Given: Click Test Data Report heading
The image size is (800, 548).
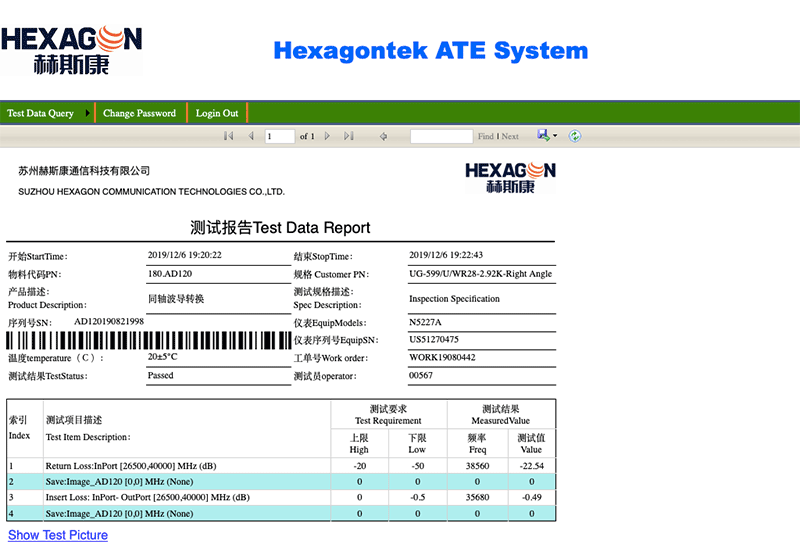Looking at the screenshot, I should [280, 228].
